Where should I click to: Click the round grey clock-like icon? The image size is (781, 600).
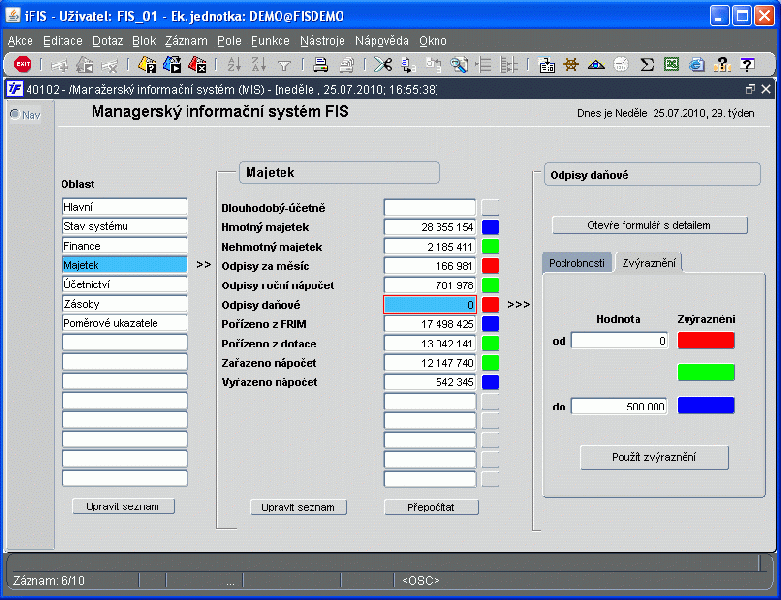click(621, 64)
